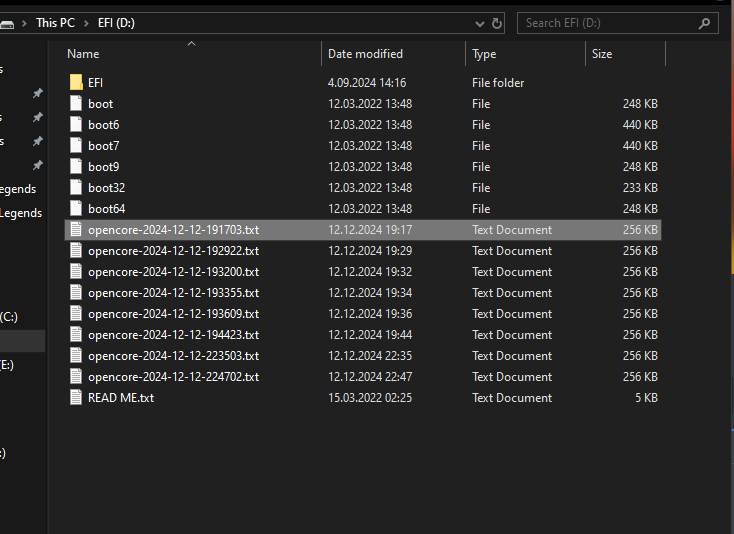Open the address bar history dropdown
The height and width of the screenshot is (534, 734).
tap(475, 23)
